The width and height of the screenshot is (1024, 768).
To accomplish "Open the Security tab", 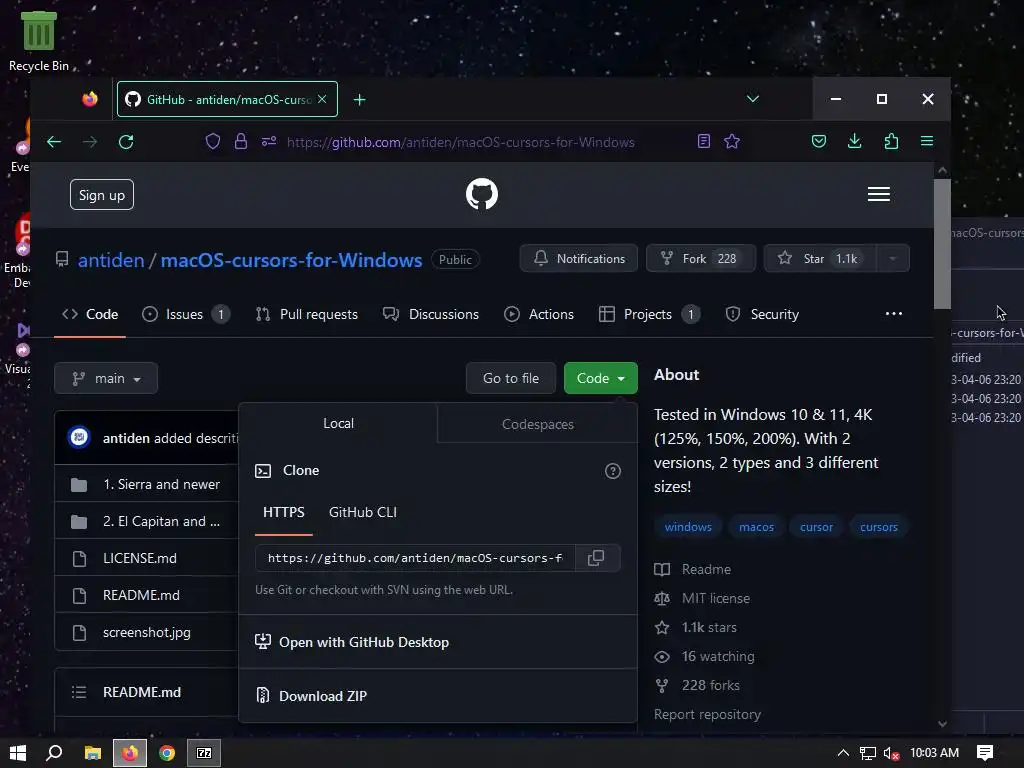I will pos(763,314).
